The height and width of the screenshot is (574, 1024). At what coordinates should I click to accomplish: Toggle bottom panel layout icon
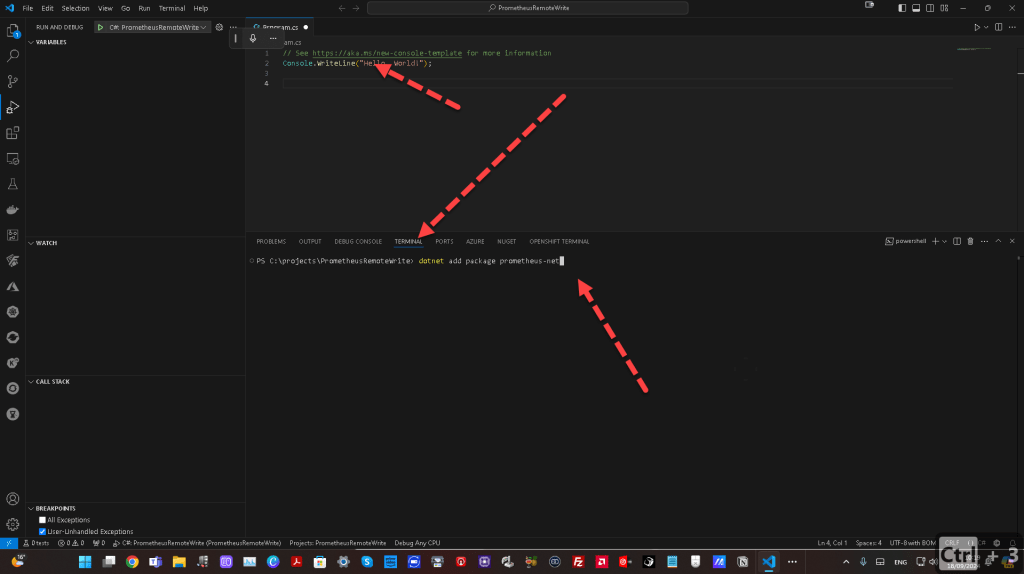click(916, 8)
